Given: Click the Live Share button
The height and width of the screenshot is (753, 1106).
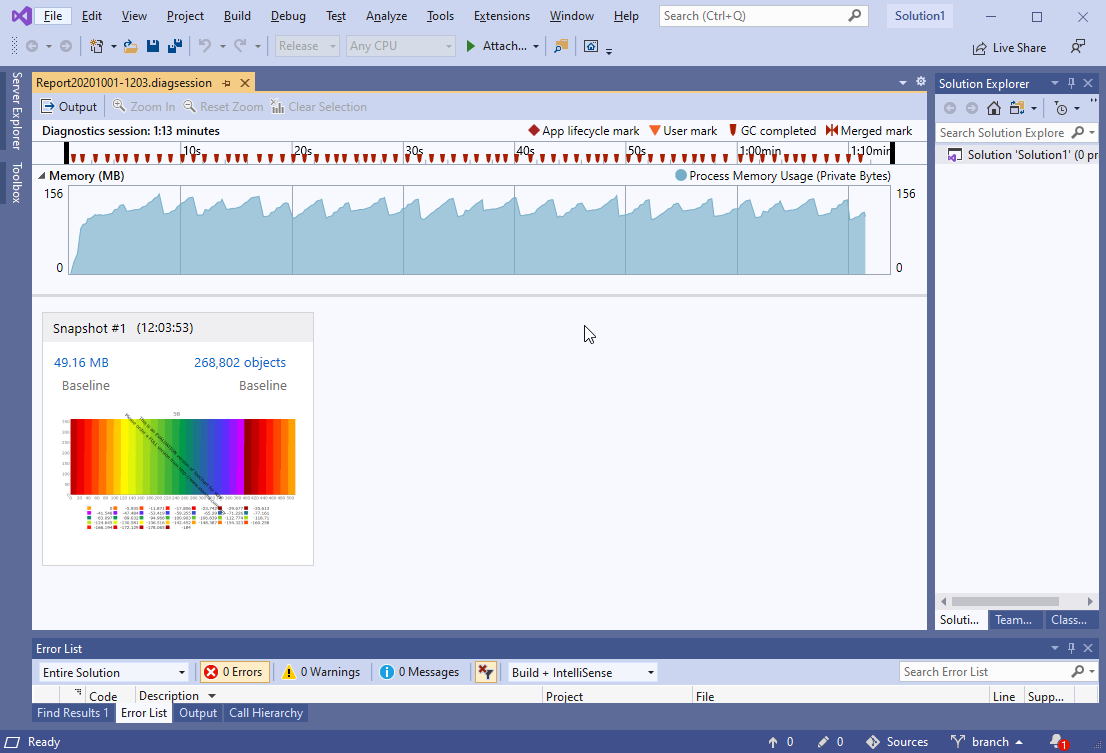Looking at the screenshot, I should click(1009, 47).
